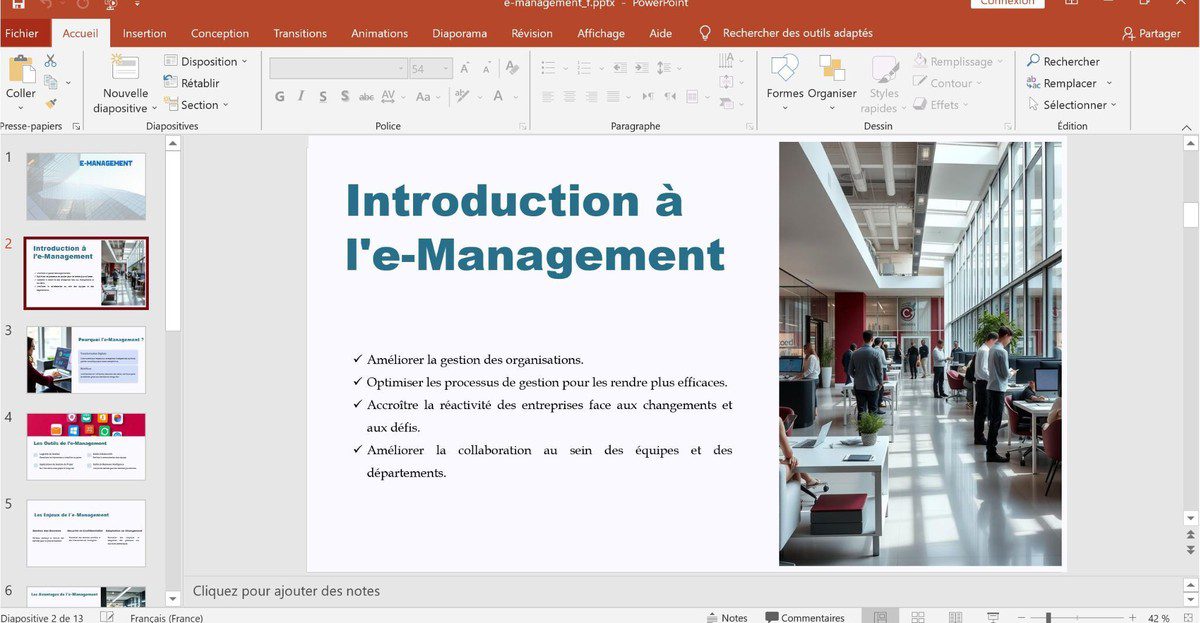Switch to slide sorter view icon
The width and height of the screenshot is (1200, 623).
point(918,618)
